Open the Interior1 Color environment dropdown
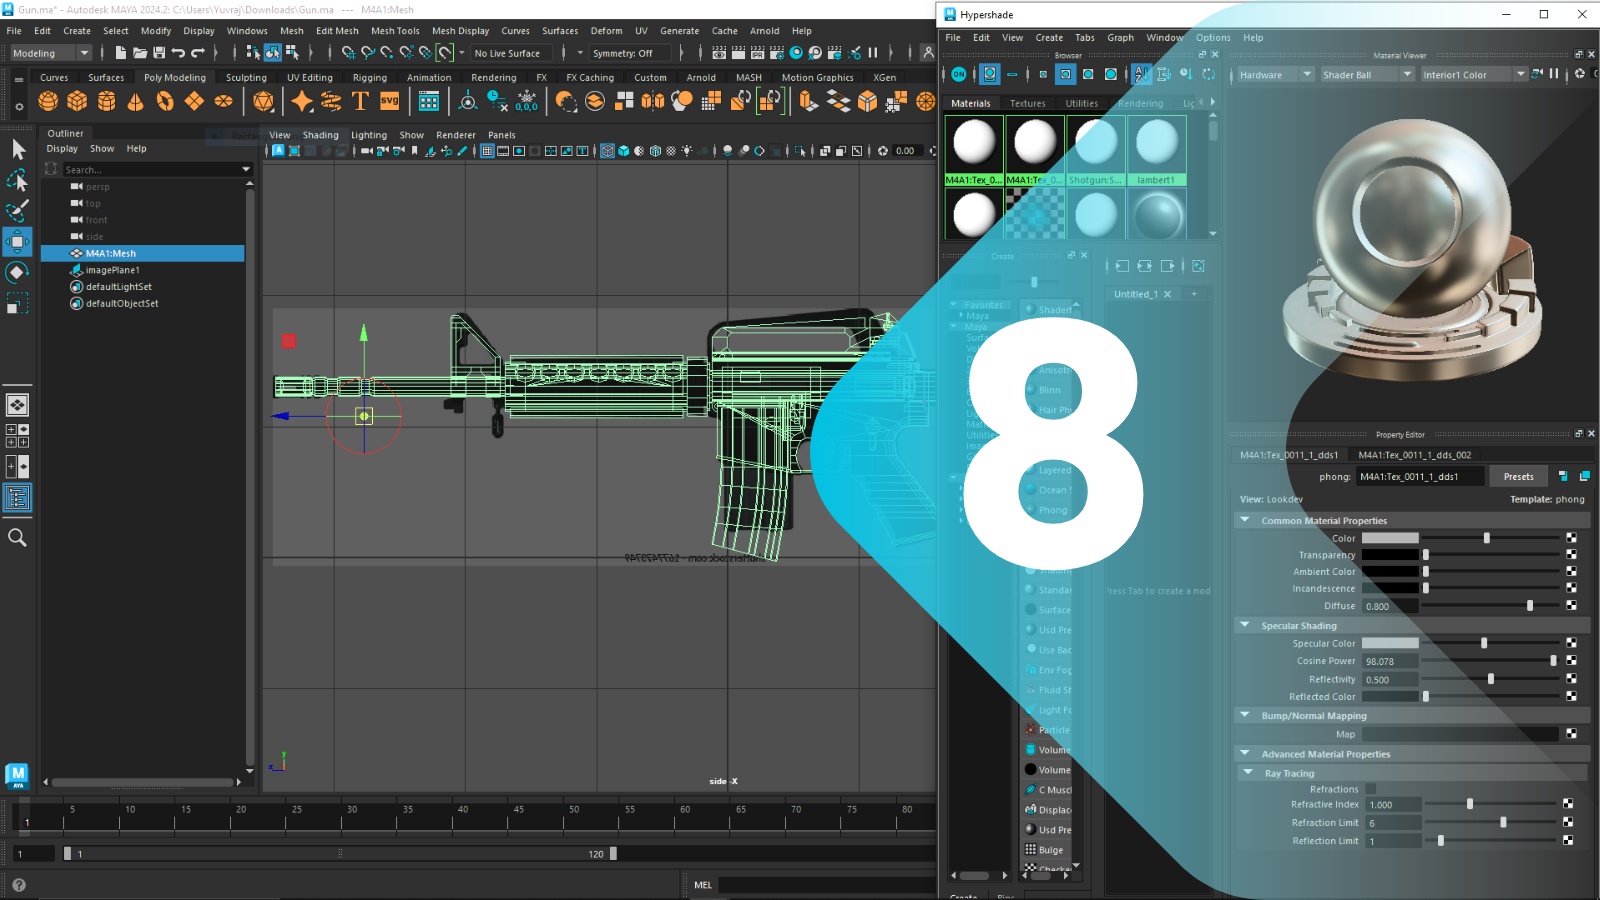This screenshot has width=1600, height=900. (1474, 75)
